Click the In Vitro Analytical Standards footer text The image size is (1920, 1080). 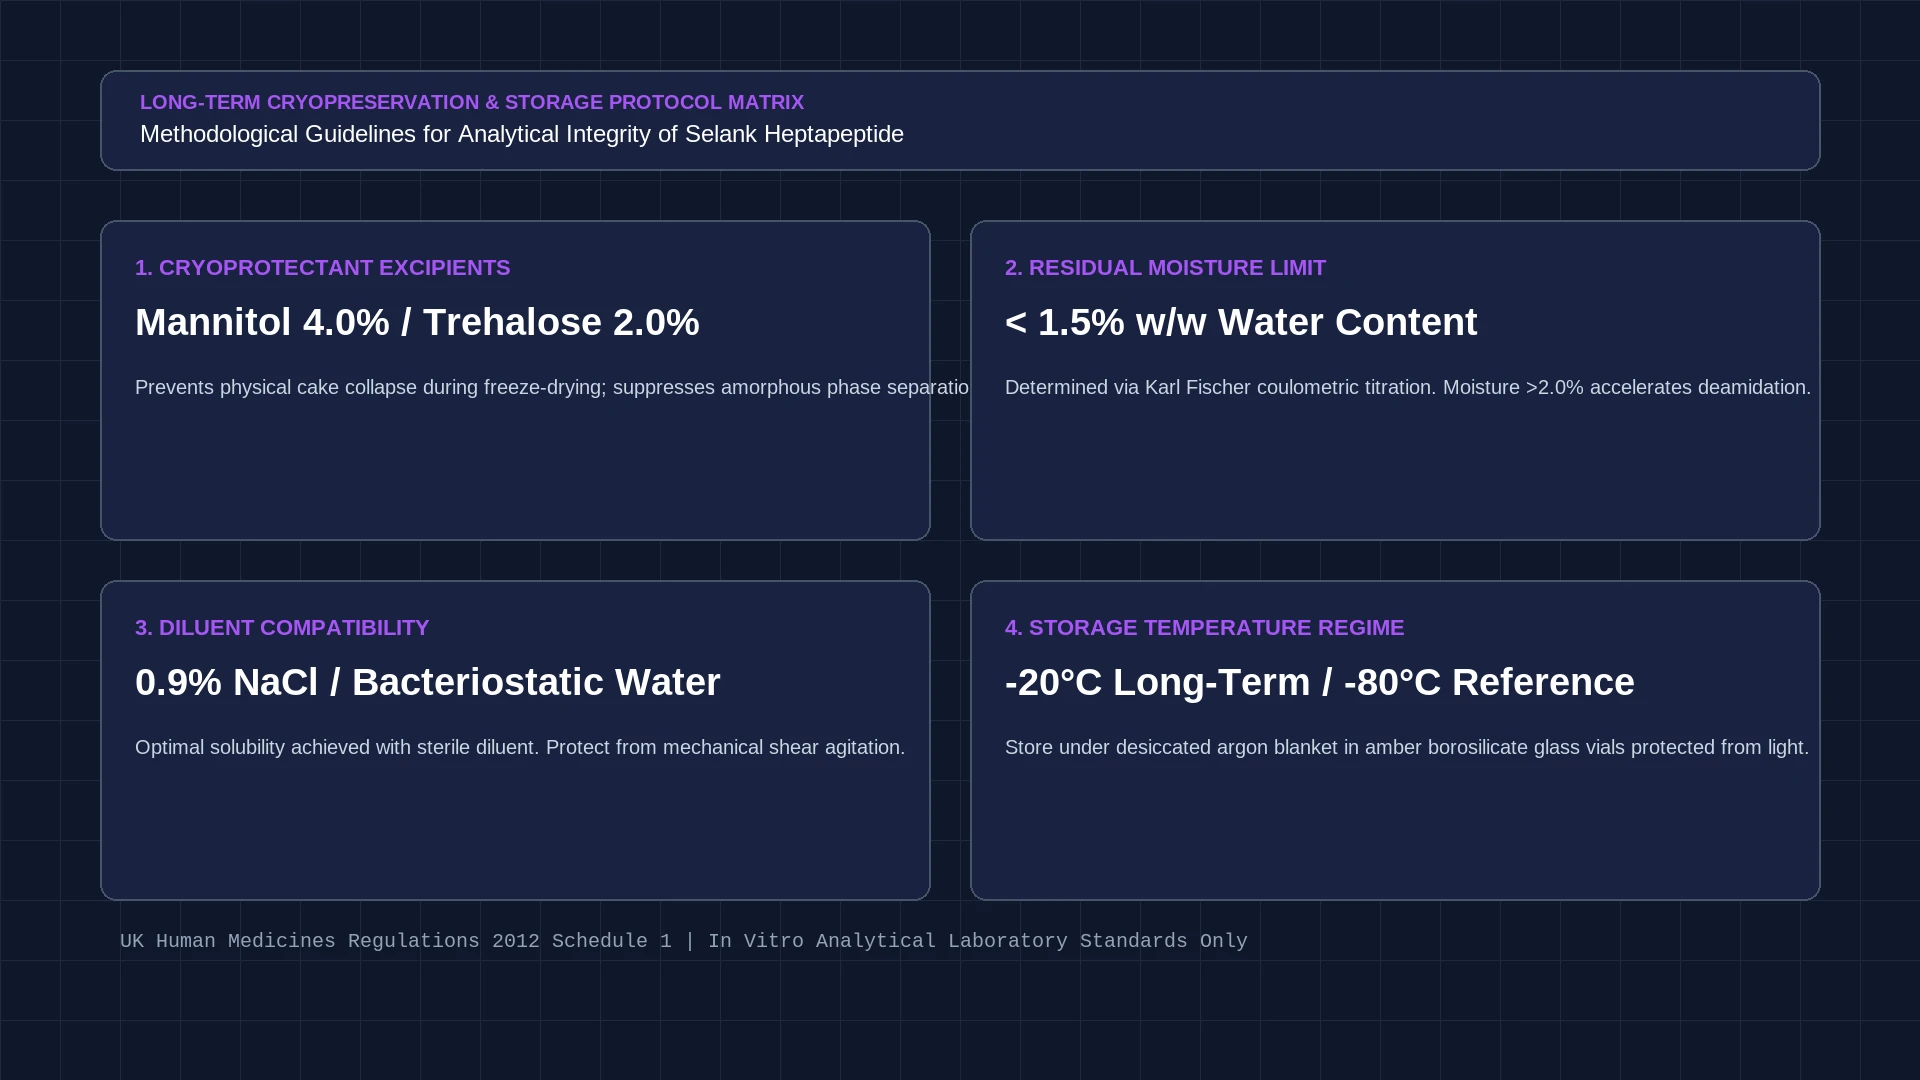point(978,941)
